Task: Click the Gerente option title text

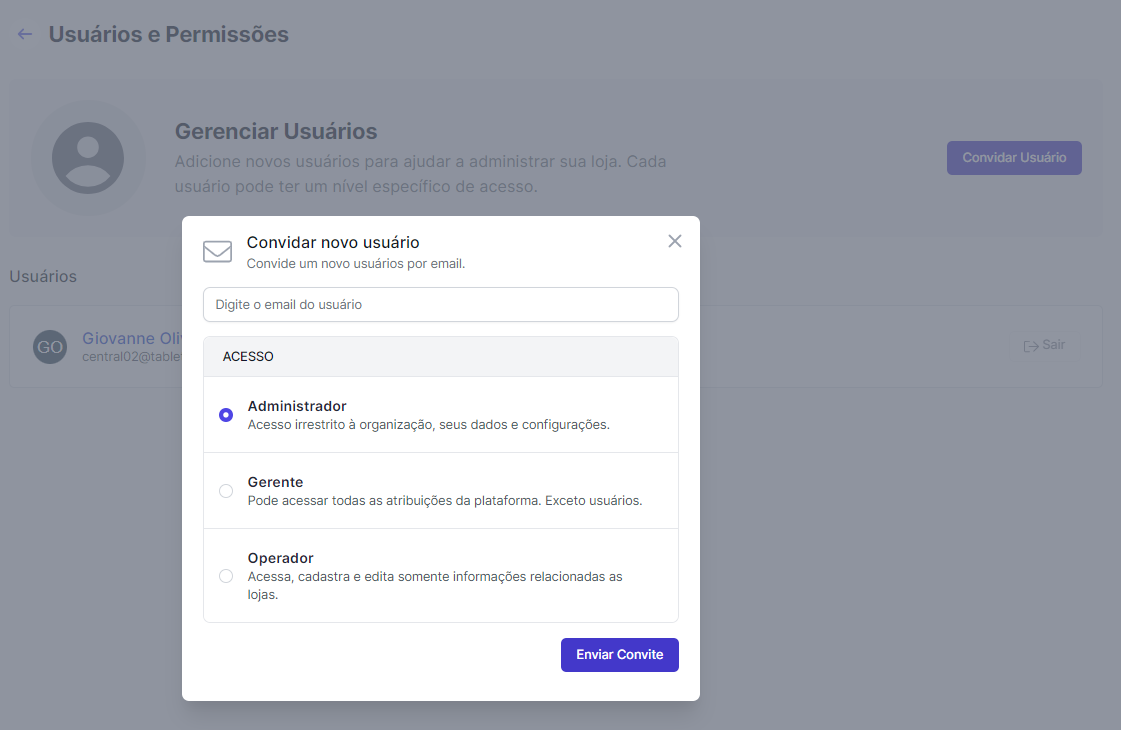Action: [x=275, y=482]
